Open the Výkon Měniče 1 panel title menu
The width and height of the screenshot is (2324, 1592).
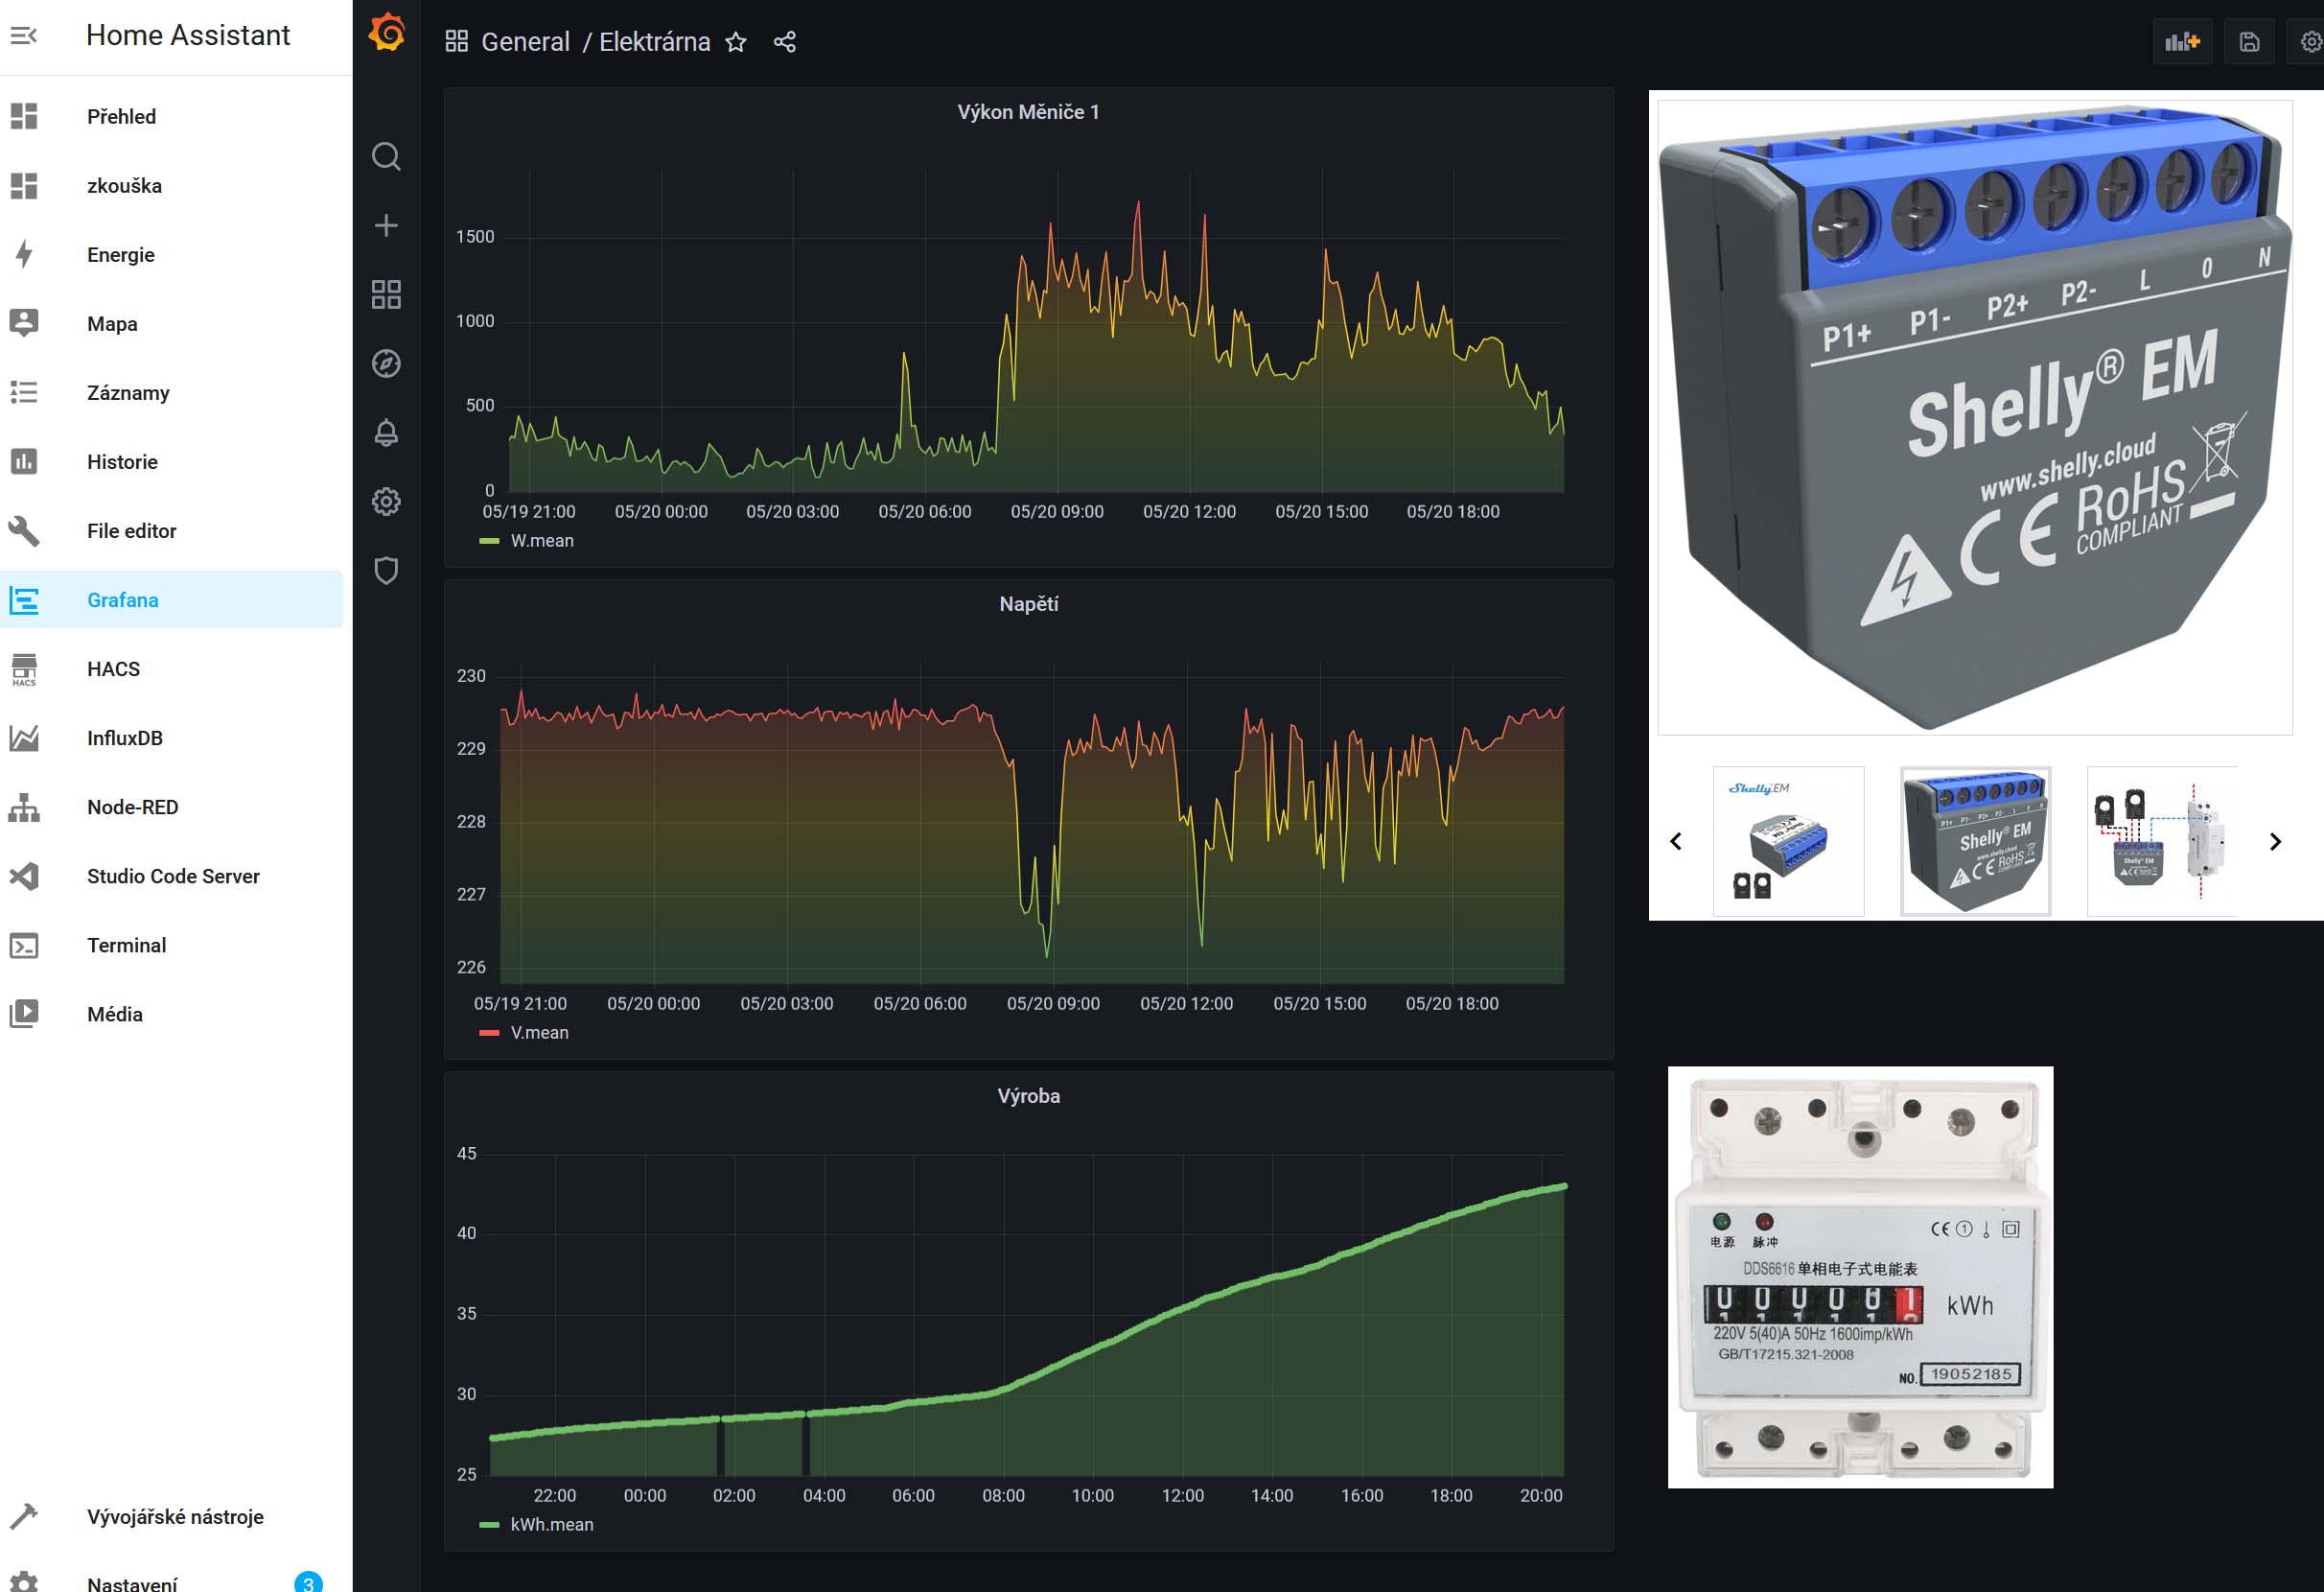1028,112
